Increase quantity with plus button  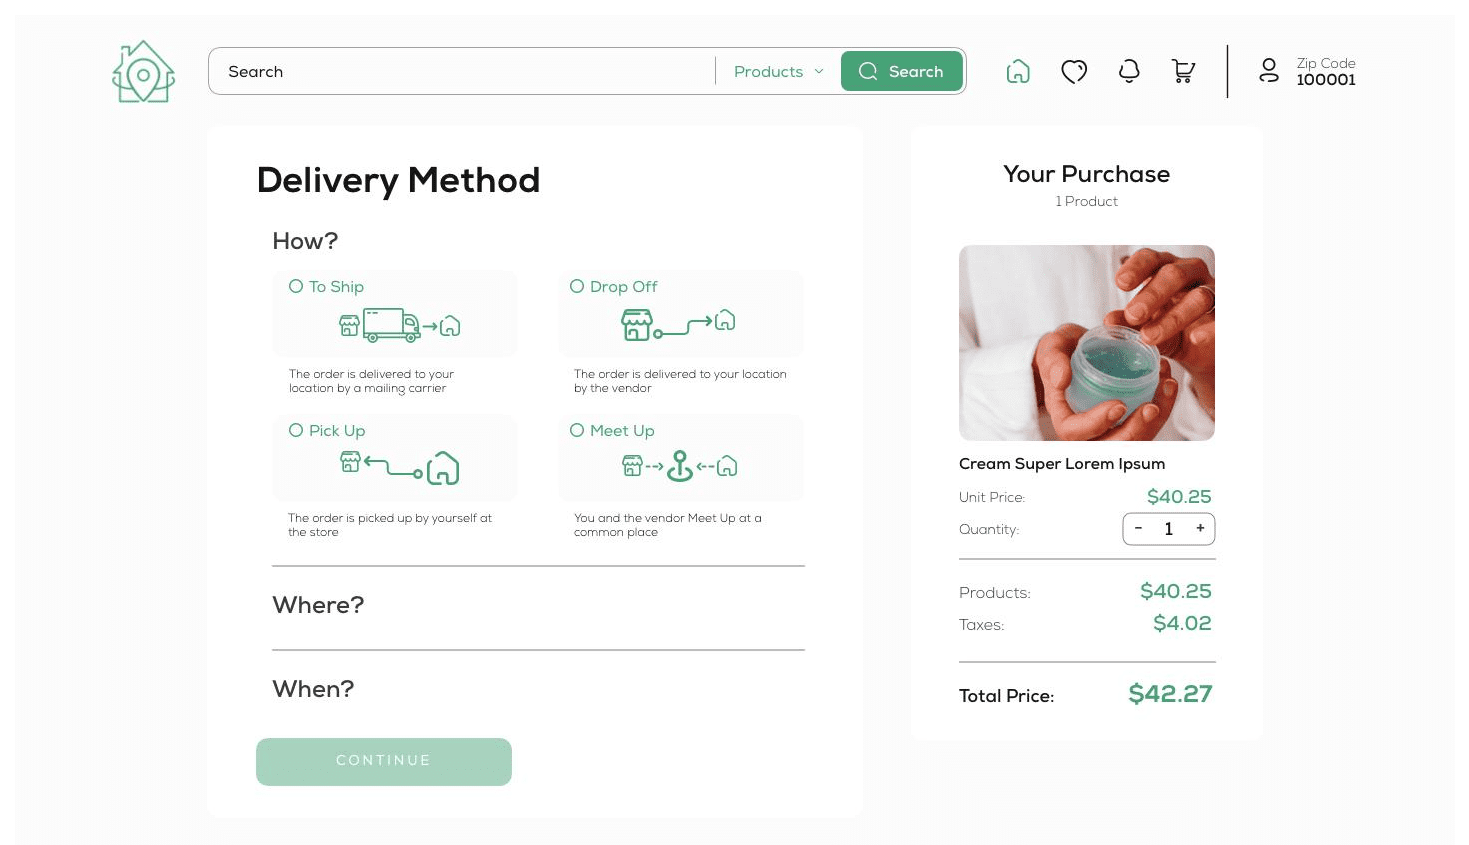(1200, 528)
